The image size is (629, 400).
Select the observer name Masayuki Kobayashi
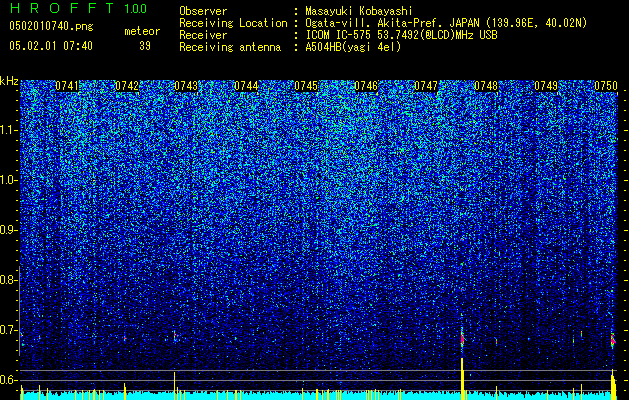(x=359, y=11)
